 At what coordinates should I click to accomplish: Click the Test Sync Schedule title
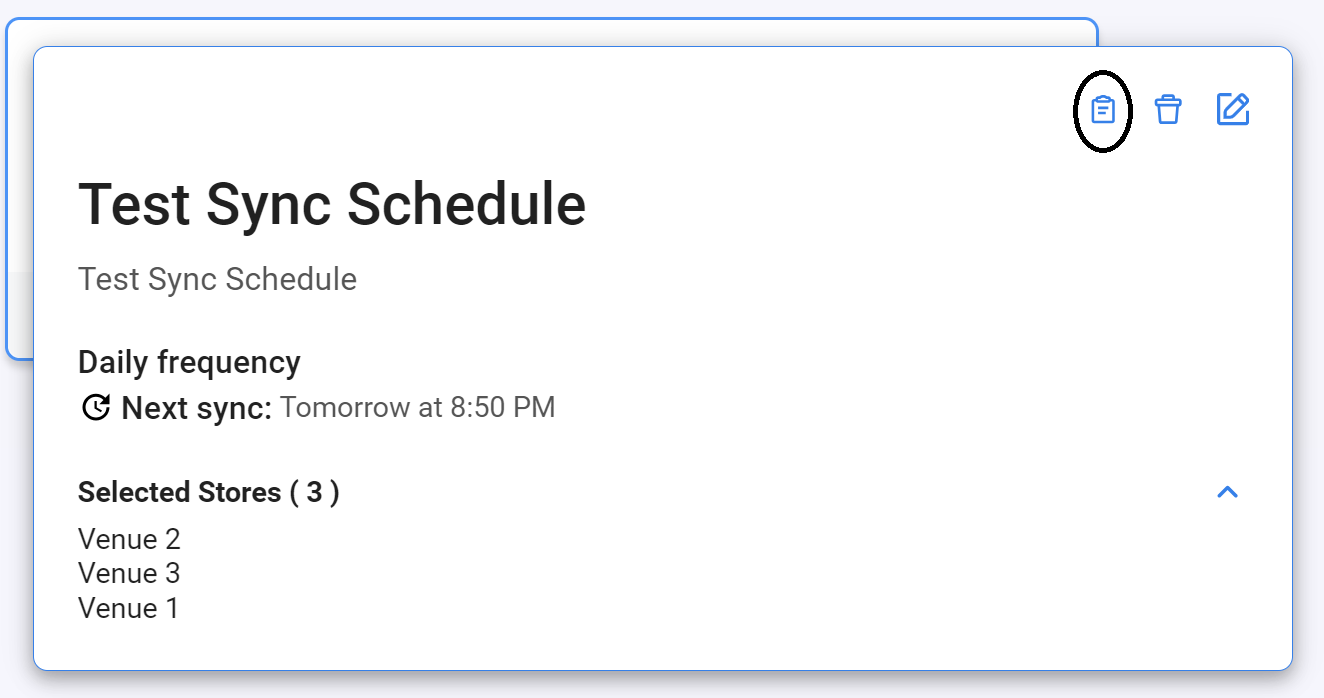coord(332,203)
